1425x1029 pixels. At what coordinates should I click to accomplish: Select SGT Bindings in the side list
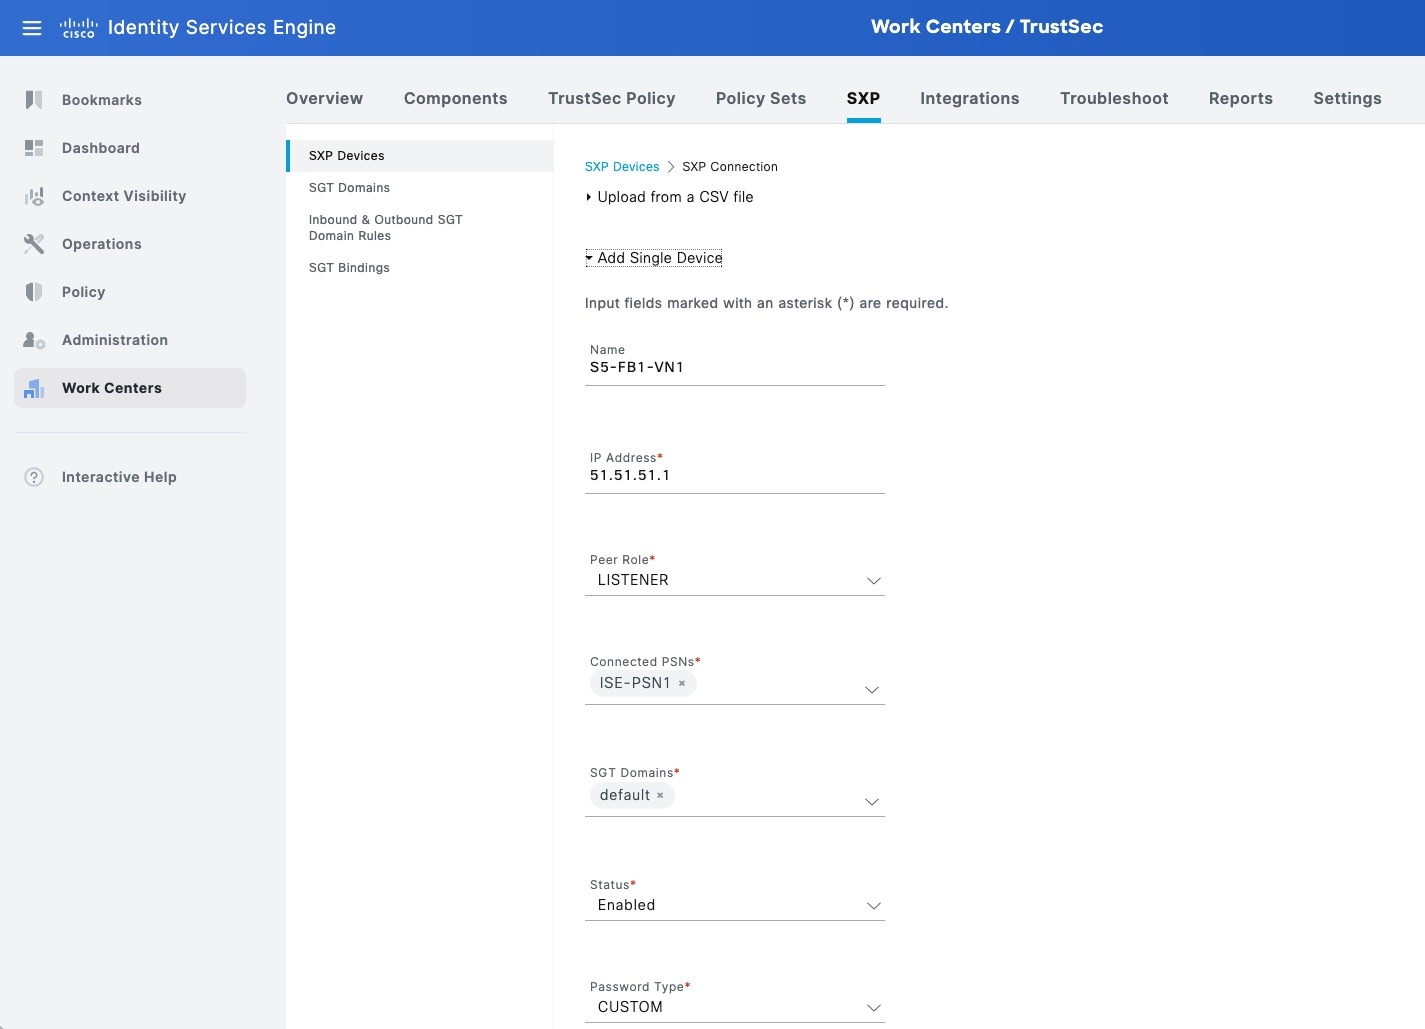click(x=349, y=268)
